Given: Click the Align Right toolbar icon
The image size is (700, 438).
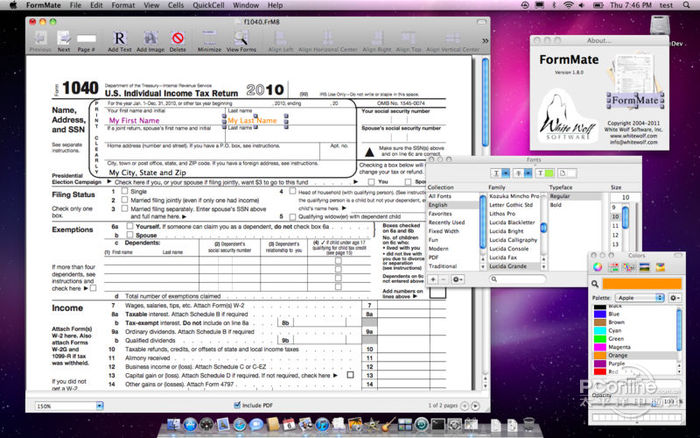Looking at the screenshot, I should tap(379, 38).
